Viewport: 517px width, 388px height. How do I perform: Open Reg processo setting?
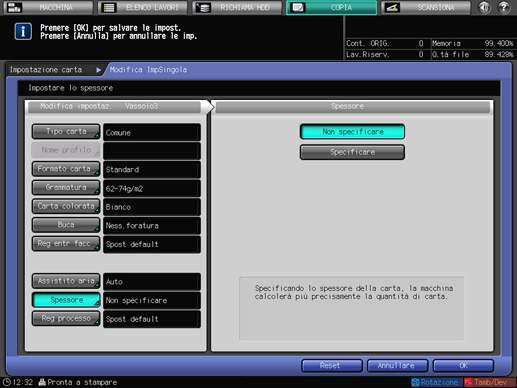tap(66, 319)
